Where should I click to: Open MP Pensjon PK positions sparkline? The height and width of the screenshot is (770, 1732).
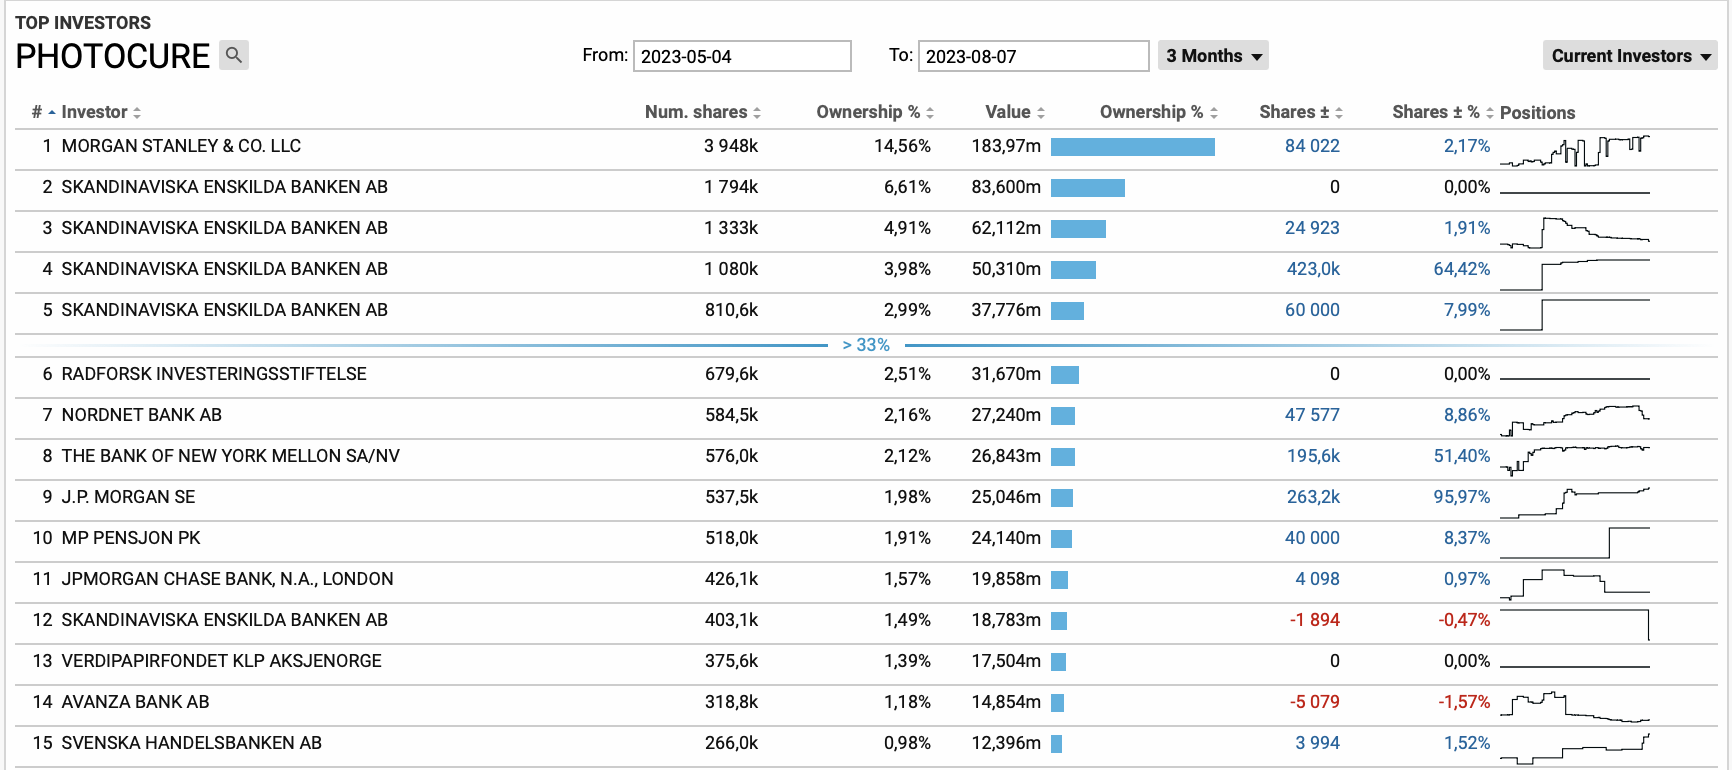(1575, 542)
